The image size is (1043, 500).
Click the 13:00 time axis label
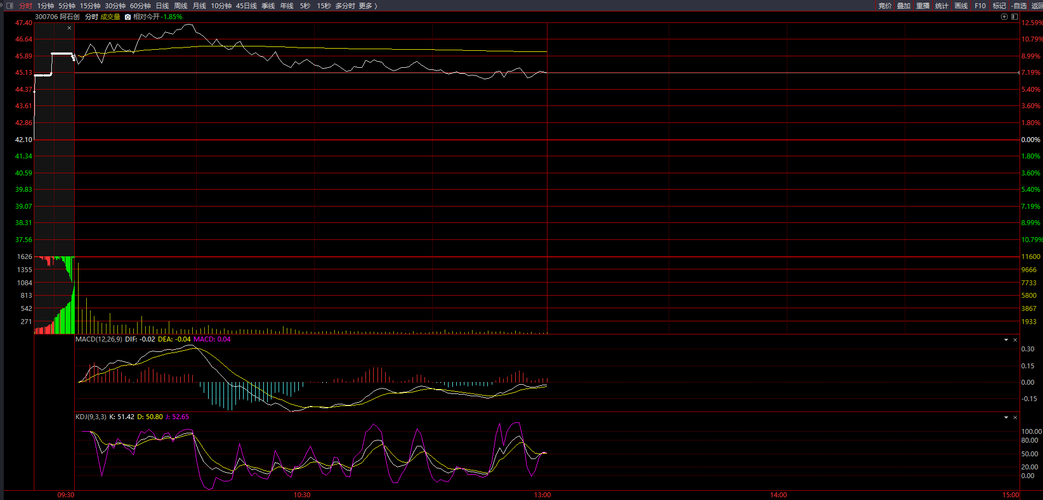pos(543,495)
